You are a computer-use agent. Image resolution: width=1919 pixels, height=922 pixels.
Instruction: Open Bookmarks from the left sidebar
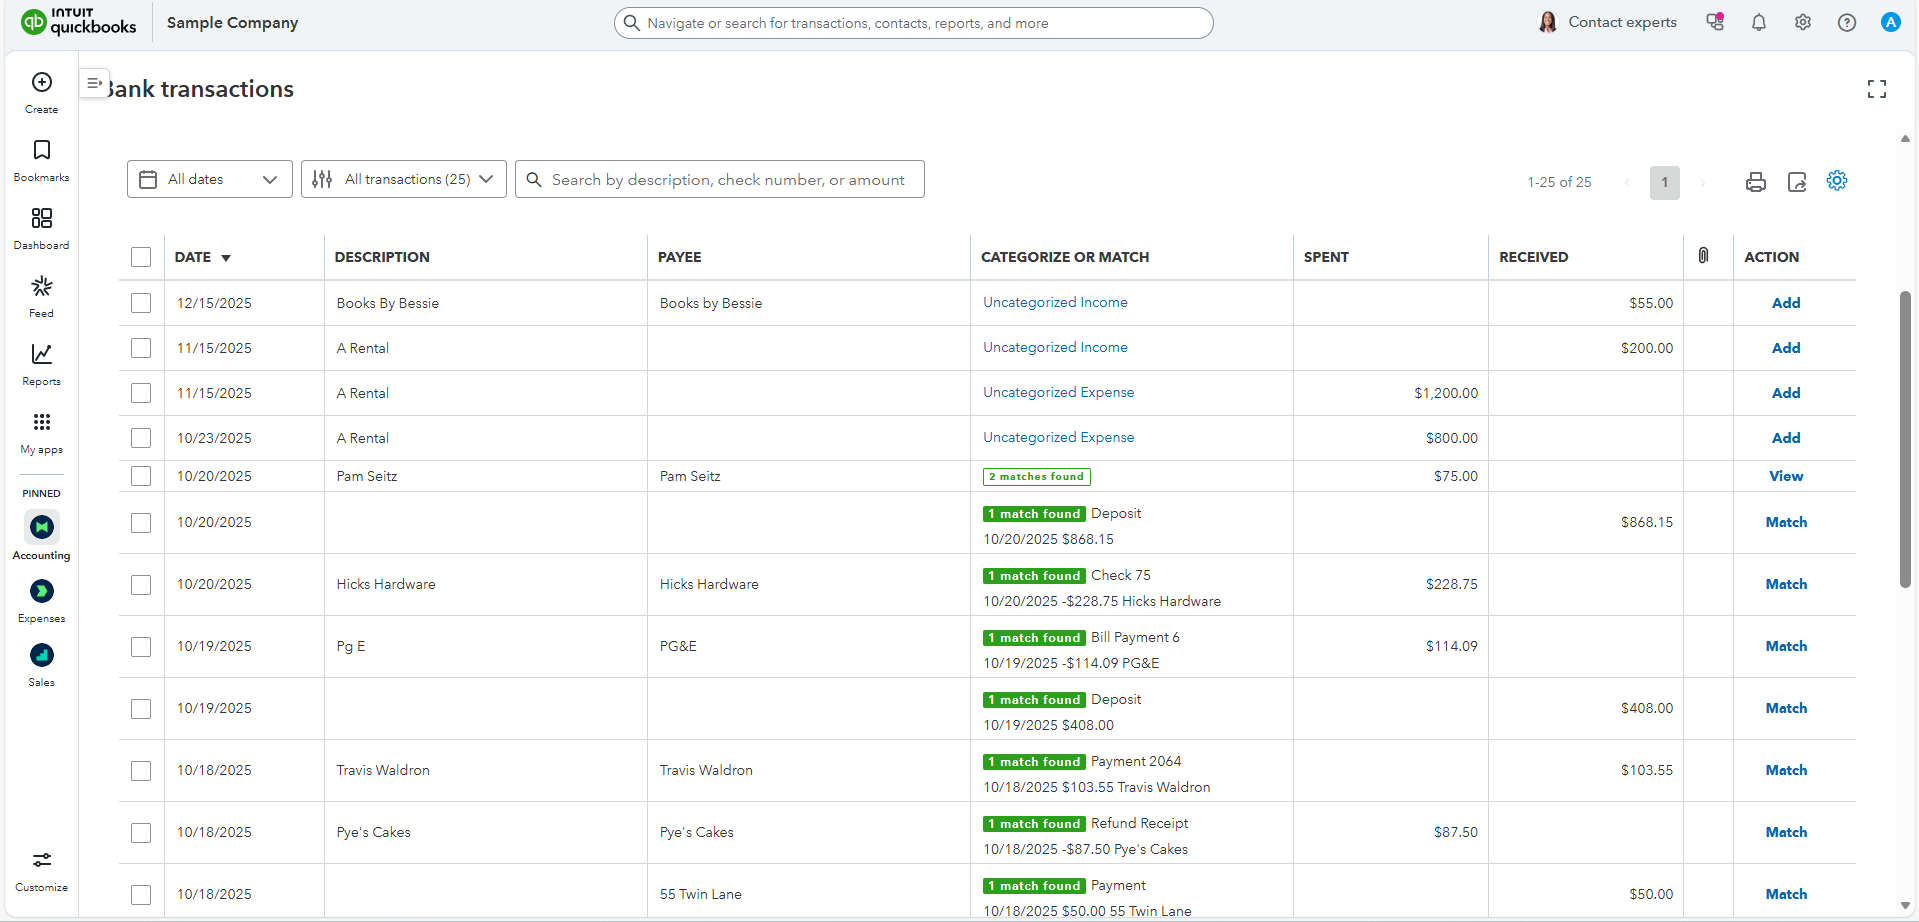point(41,151)
